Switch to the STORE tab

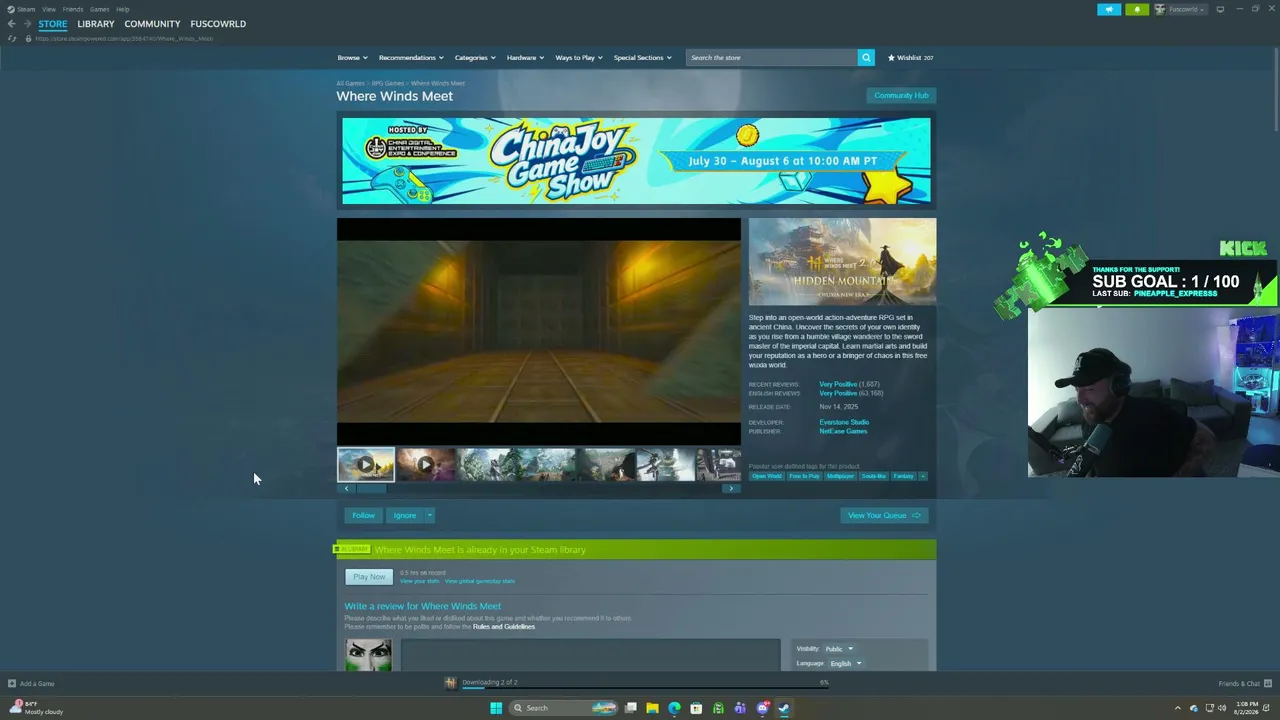[53, 24]
